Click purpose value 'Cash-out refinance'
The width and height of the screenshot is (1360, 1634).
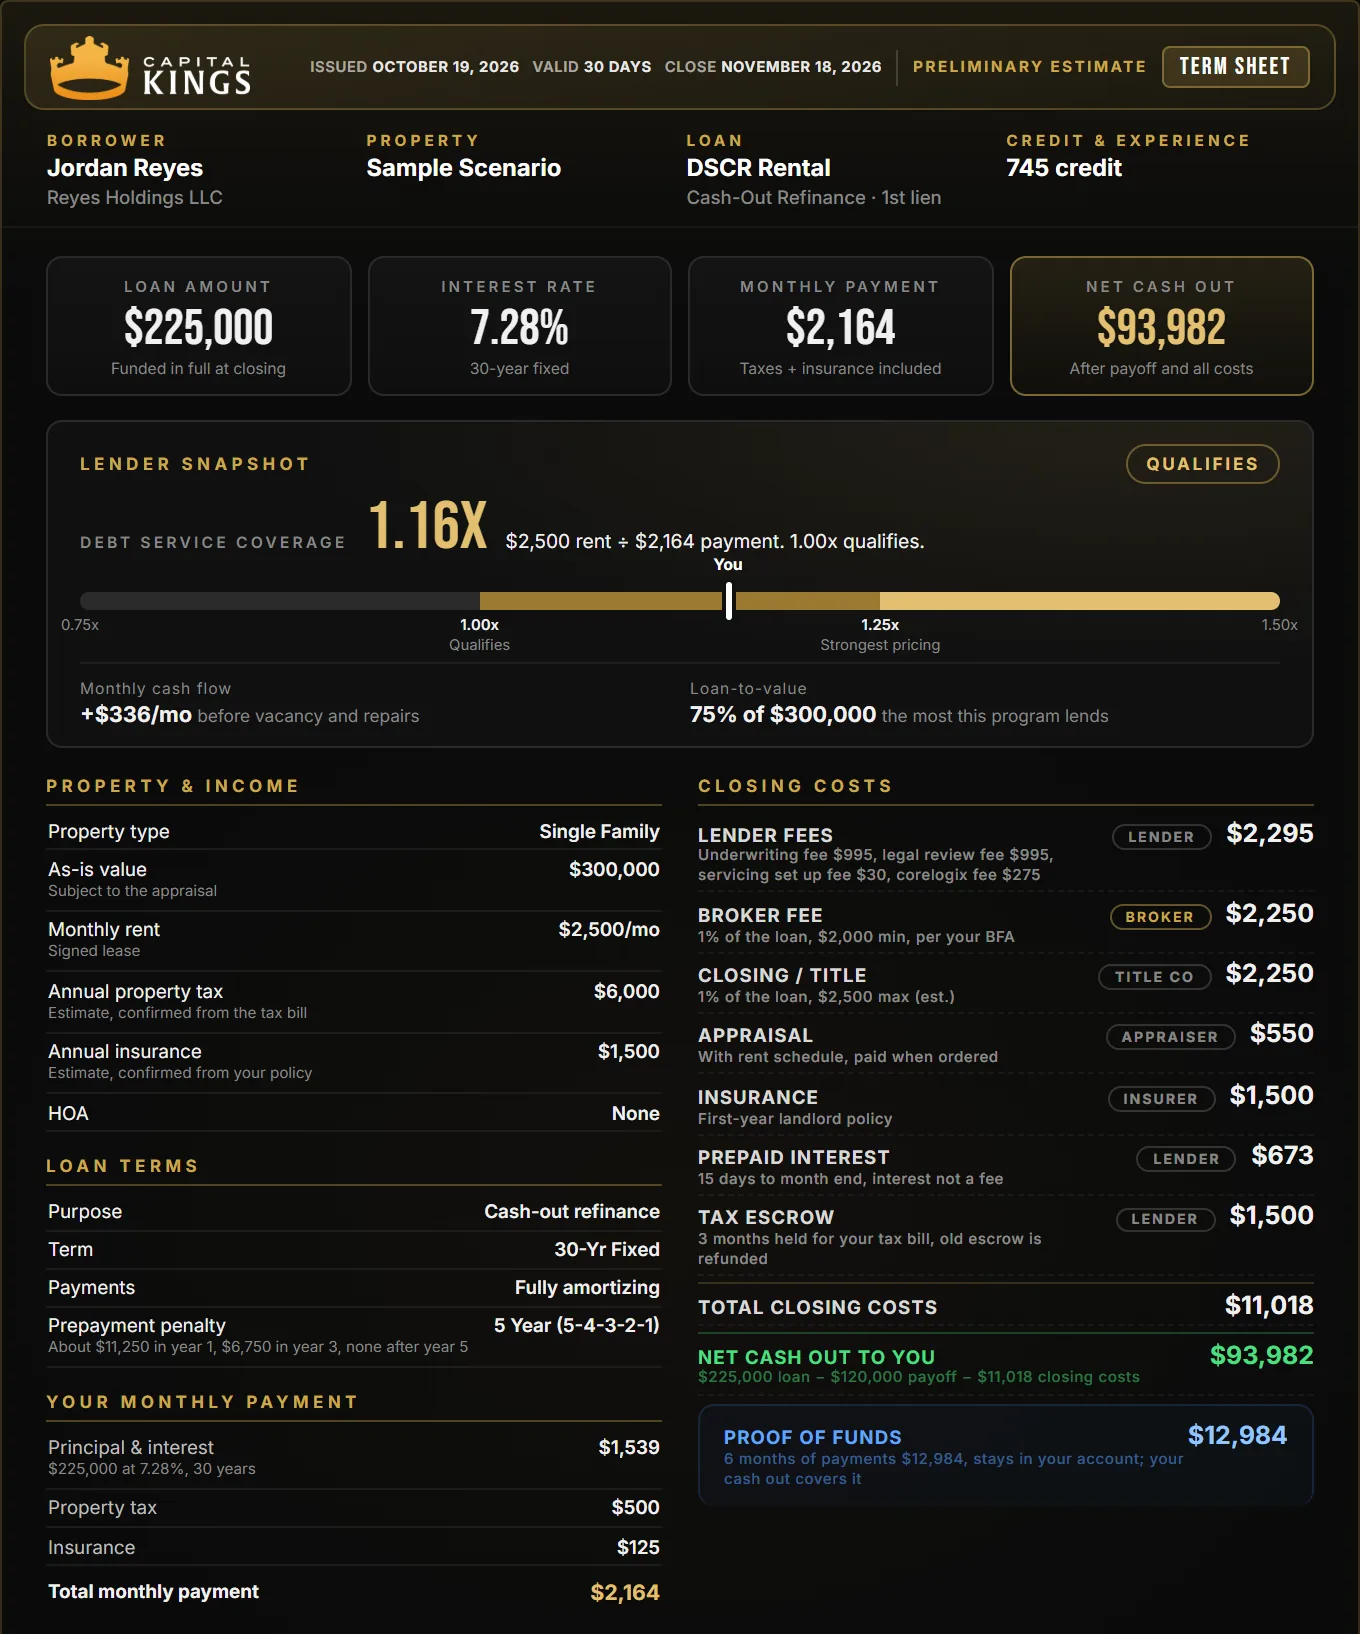(572, 1212)
